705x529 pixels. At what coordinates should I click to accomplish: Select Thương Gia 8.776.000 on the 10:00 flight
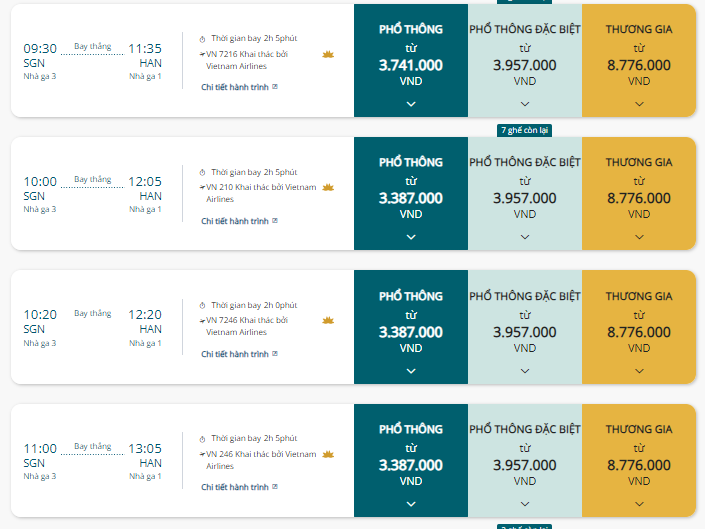pyautogui.click(x=639, y=193)
